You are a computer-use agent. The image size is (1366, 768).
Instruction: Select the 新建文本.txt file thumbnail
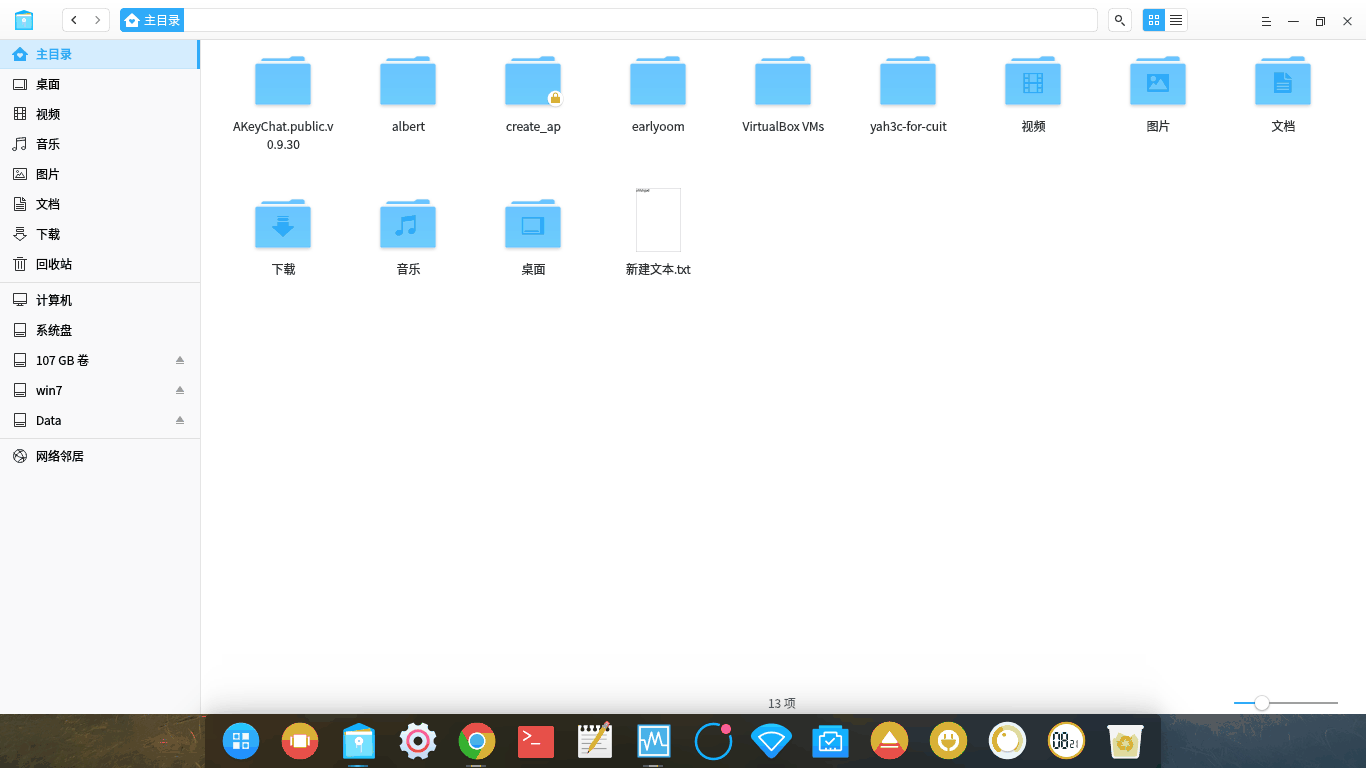coord(658,220)
